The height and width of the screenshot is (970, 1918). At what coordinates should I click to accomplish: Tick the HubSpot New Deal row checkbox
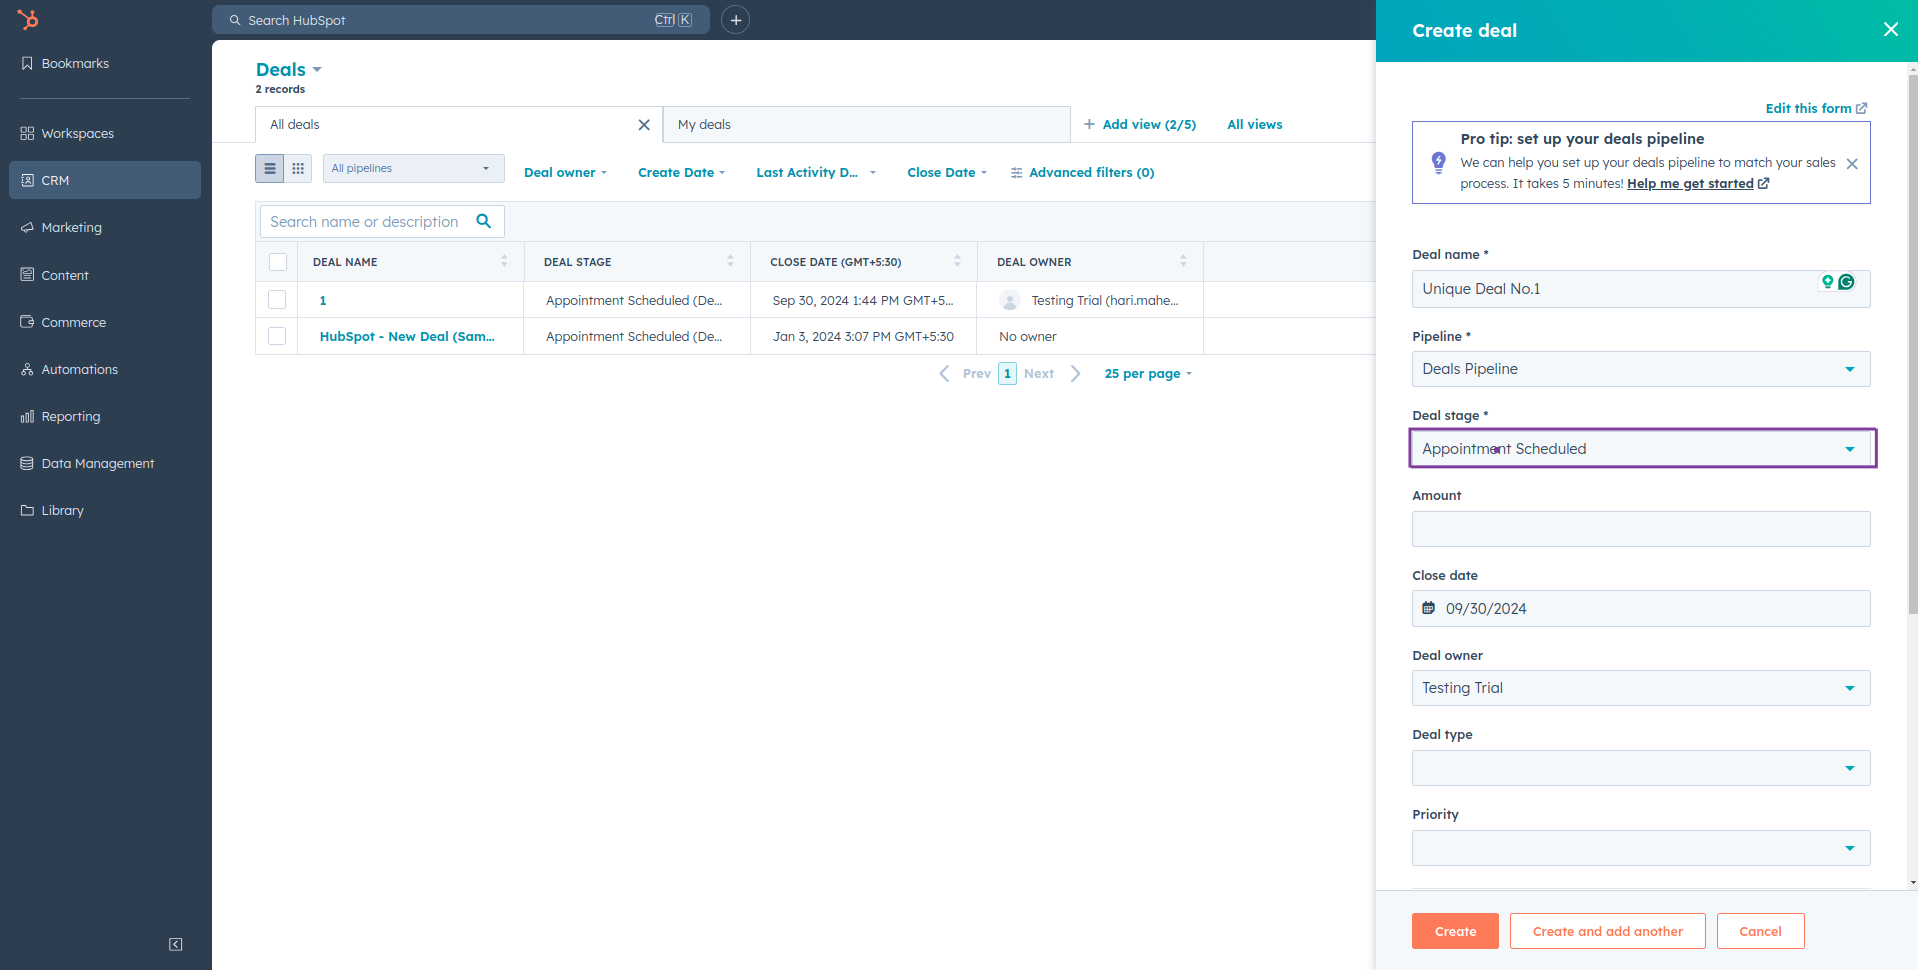pos(278,337)
